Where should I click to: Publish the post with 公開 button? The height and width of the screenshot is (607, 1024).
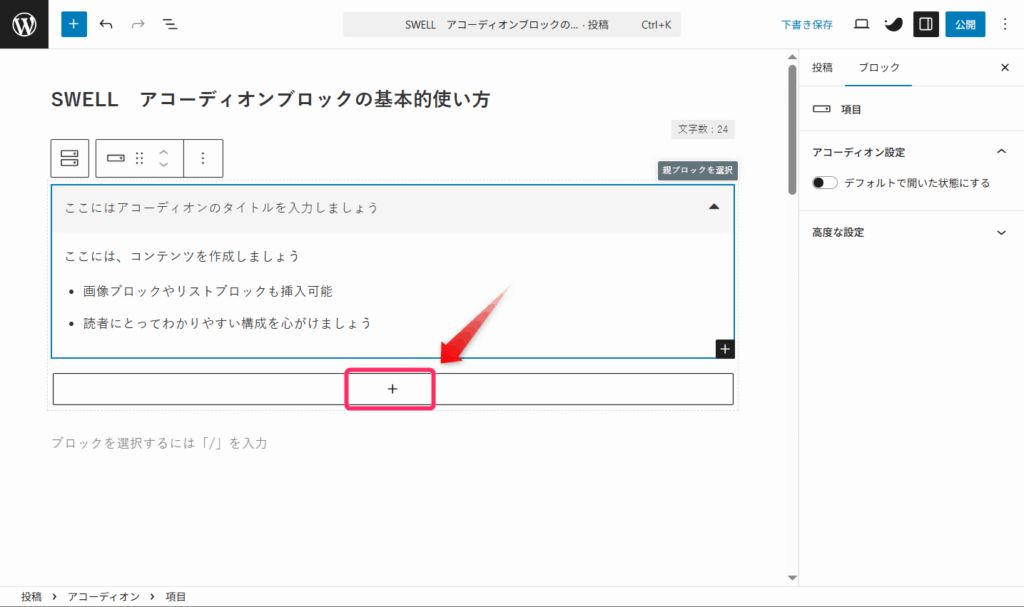[965, 24]
